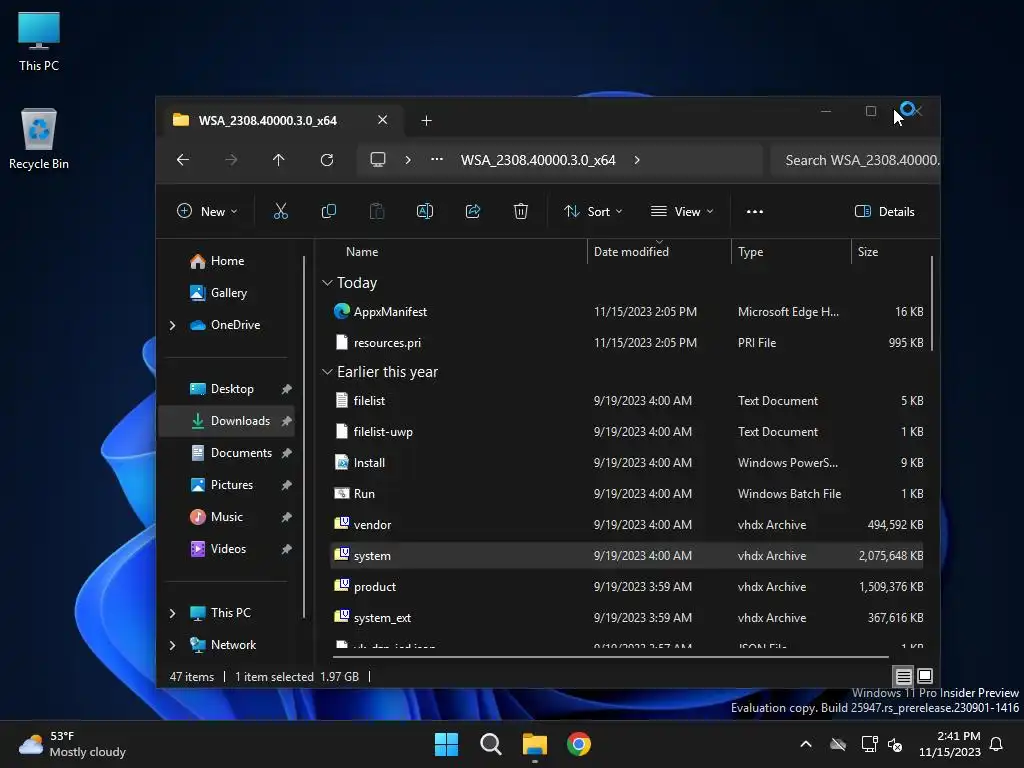Collapse the Today group

point(327,283)
